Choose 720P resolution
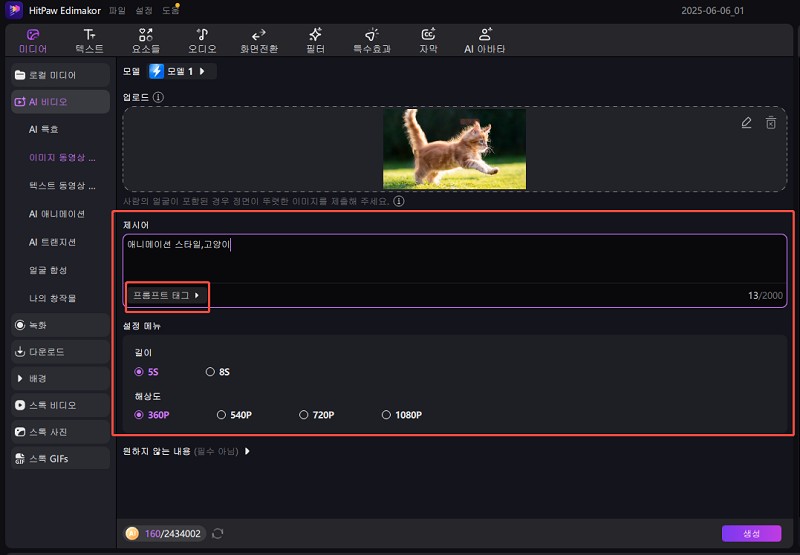 (x=317, y=415)
